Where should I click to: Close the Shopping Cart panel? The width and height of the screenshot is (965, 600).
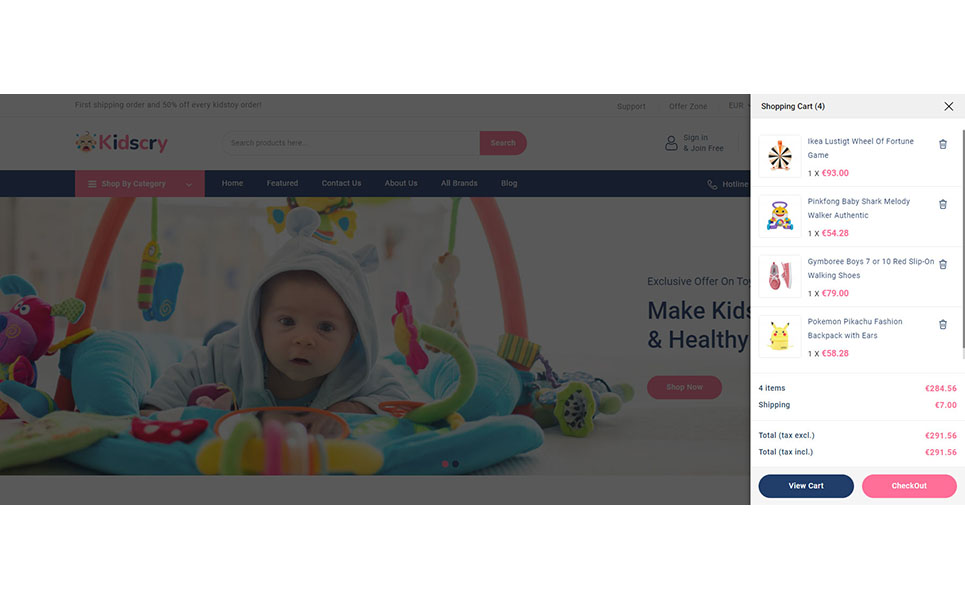(948, 106)
